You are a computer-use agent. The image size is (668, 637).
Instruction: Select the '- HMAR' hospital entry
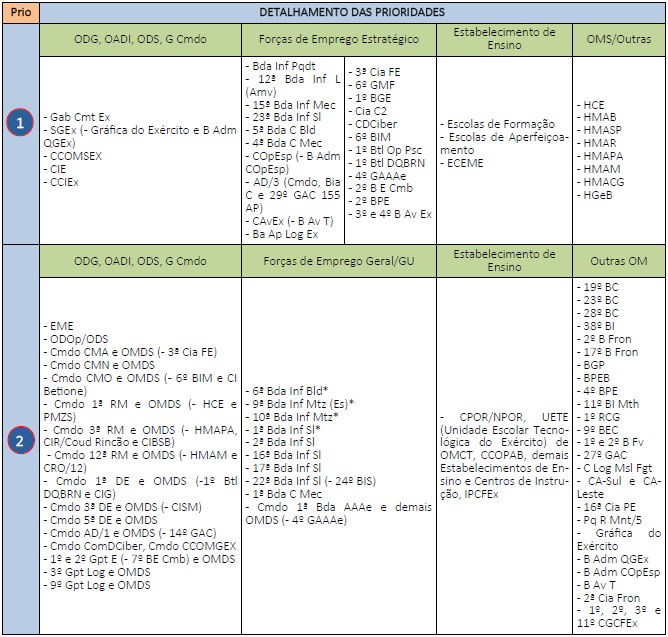597,143
